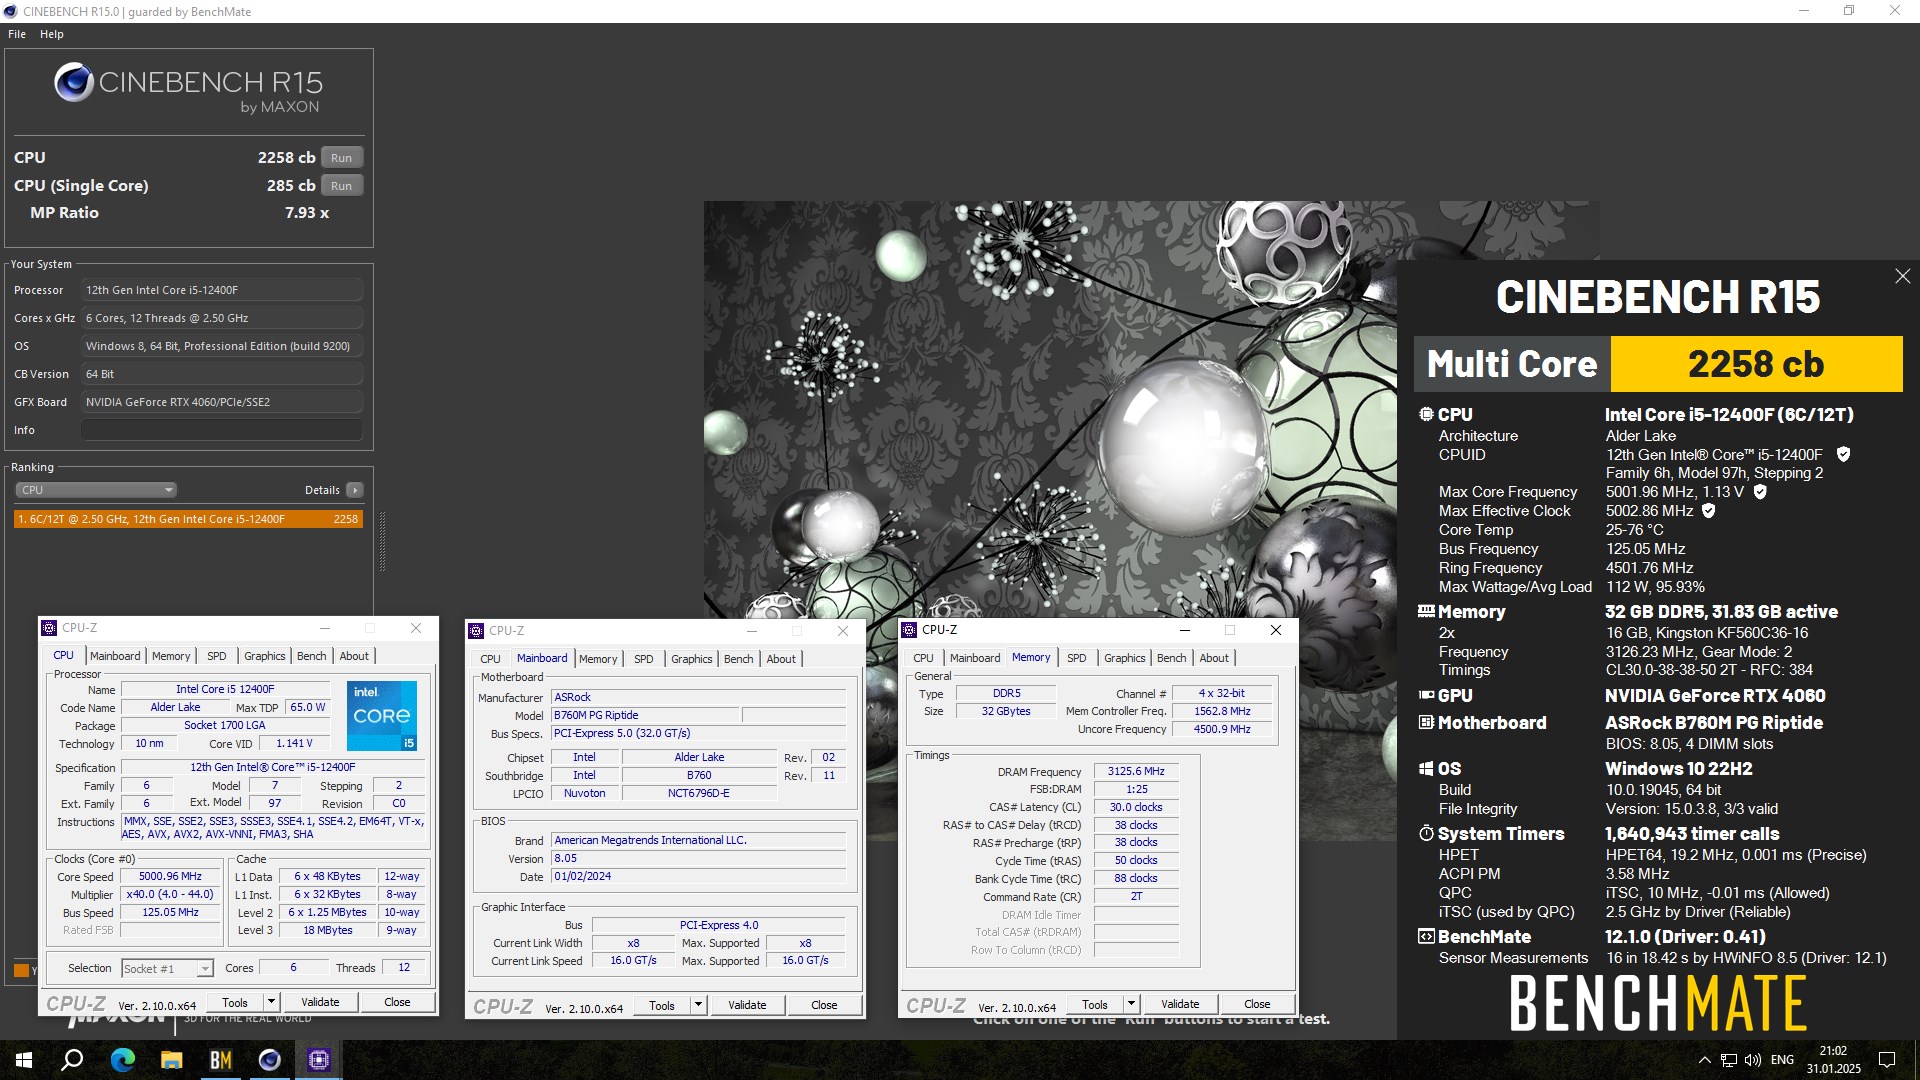Click BenchMate System Timers clock icon
Image resolution: width=1920 pixels, height=1080 pixels.
(1426, 833)
